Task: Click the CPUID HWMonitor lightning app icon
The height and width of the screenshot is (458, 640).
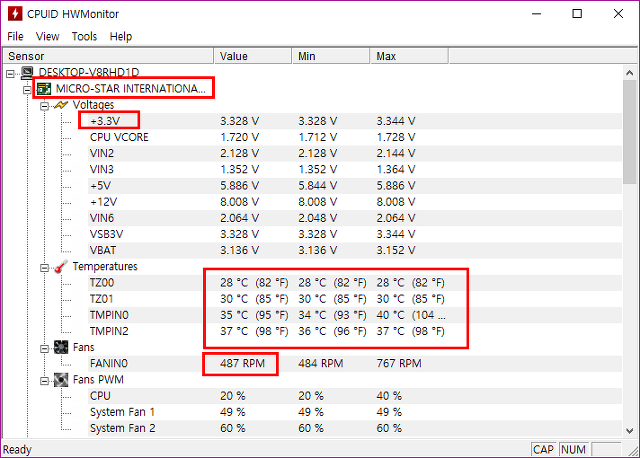Action: (x=15, y=13)
